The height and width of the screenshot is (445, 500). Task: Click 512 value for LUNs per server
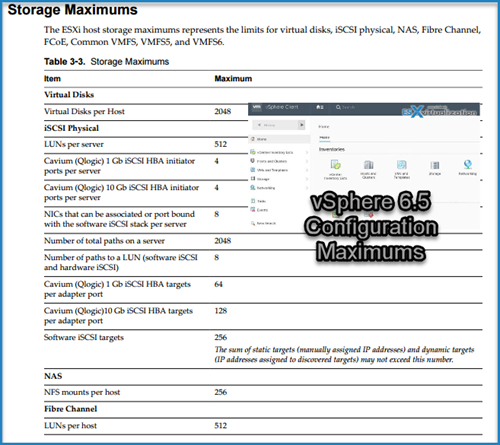point(221,144)
